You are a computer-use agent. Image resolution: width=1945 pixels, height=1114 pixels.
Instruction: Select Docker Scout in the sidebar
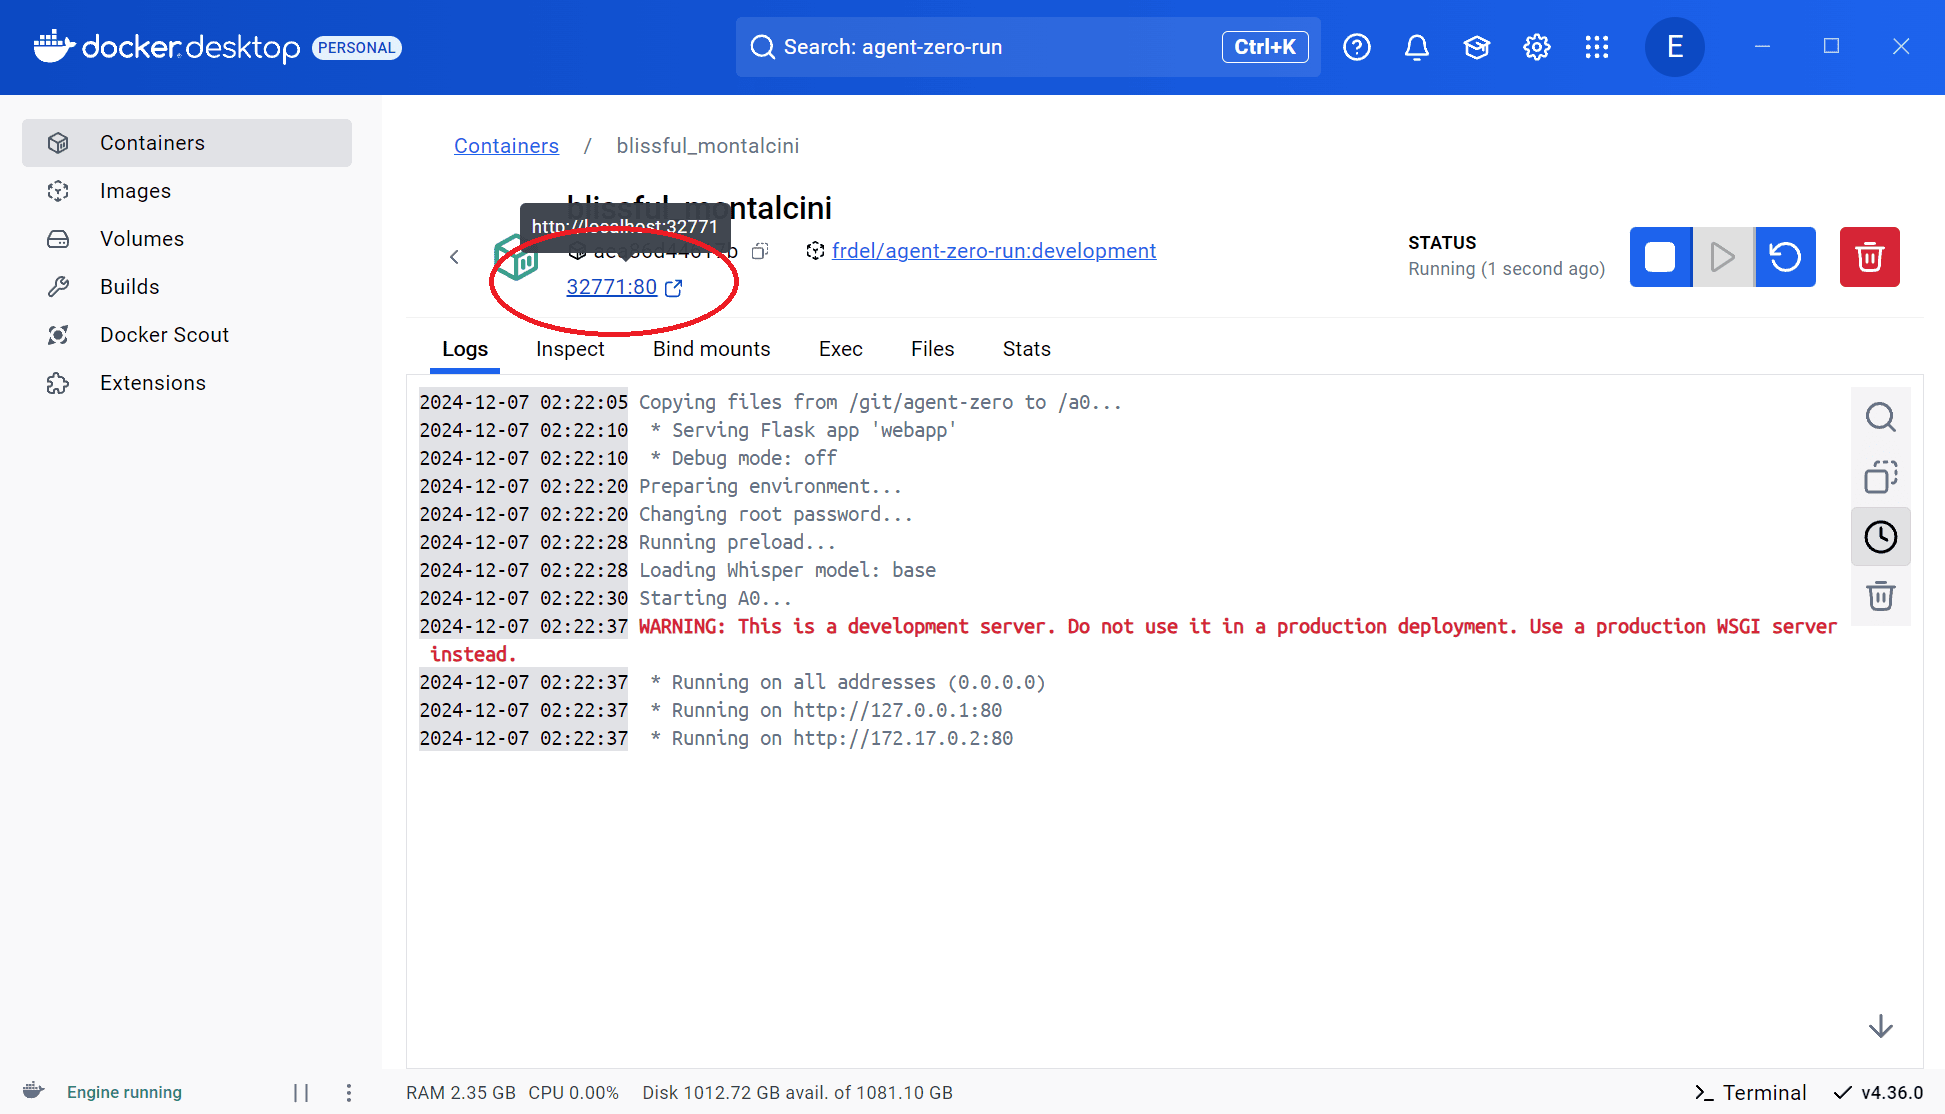pyautogui.click(x=164, y=334)
